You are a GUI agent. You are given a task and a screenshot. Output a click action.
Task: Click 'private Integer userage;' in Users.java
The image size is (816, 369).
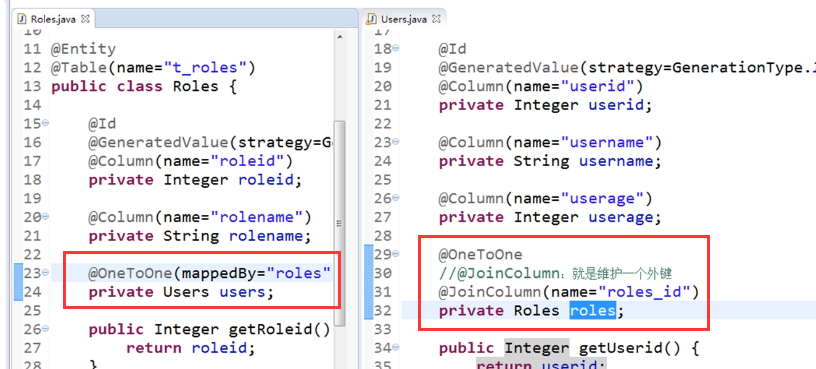(551, 217)
